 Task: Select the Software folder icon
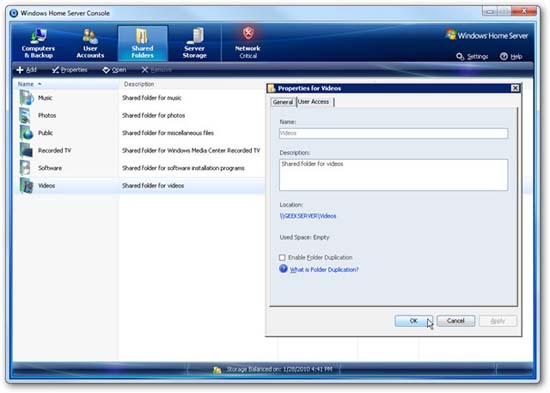click(25, 168)
